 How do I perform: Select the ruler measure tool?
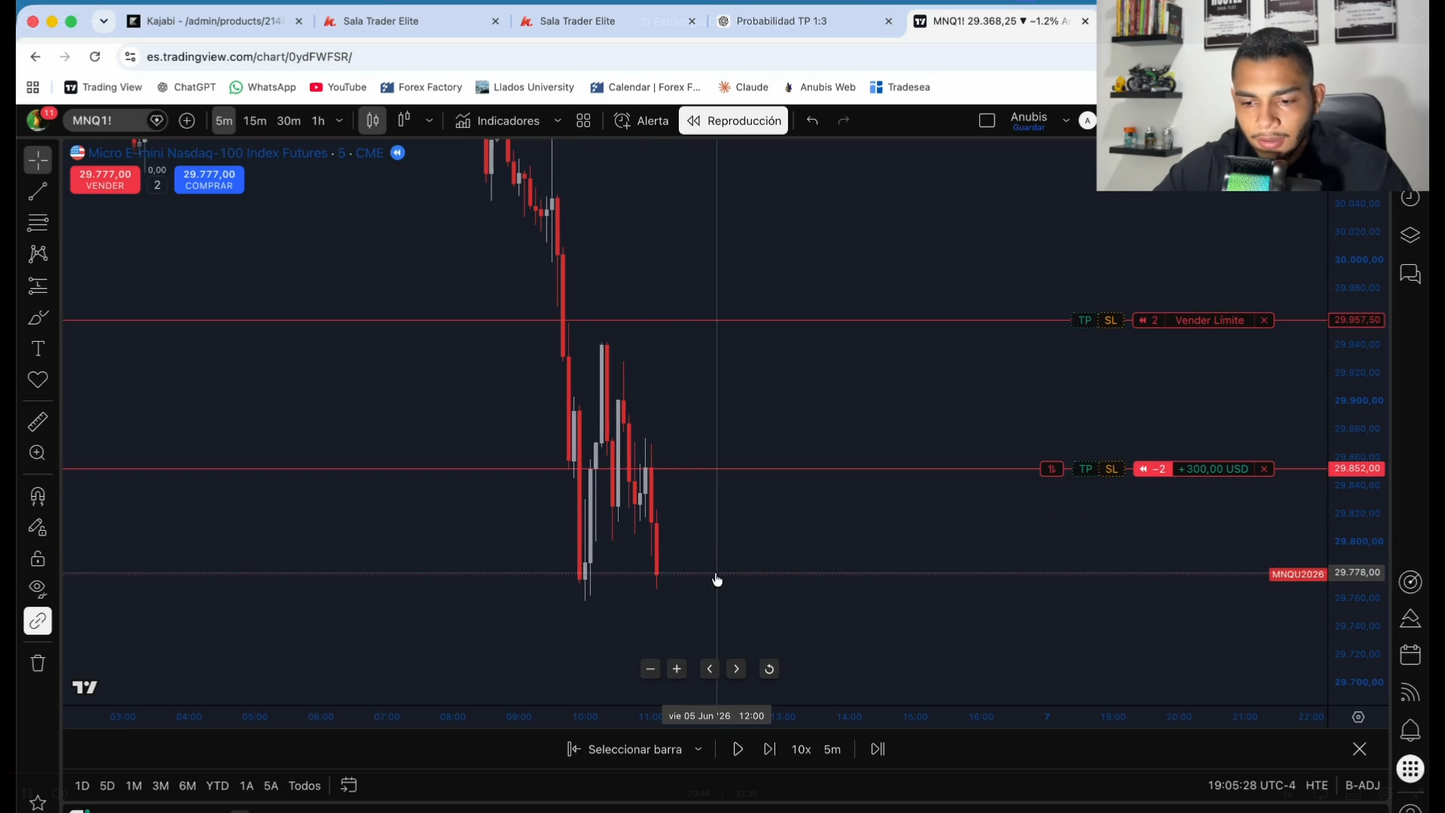point(38,422)
